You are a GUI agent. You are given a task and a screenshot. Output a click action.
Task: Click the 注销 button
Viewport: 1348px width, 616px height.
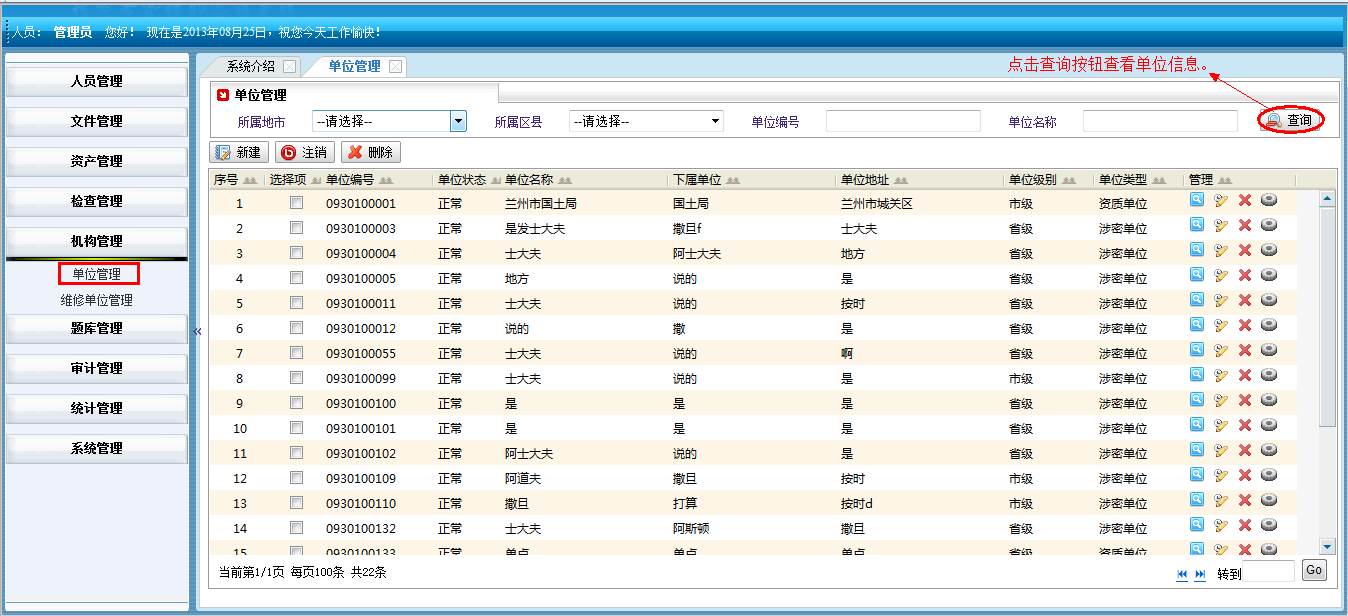304,152
